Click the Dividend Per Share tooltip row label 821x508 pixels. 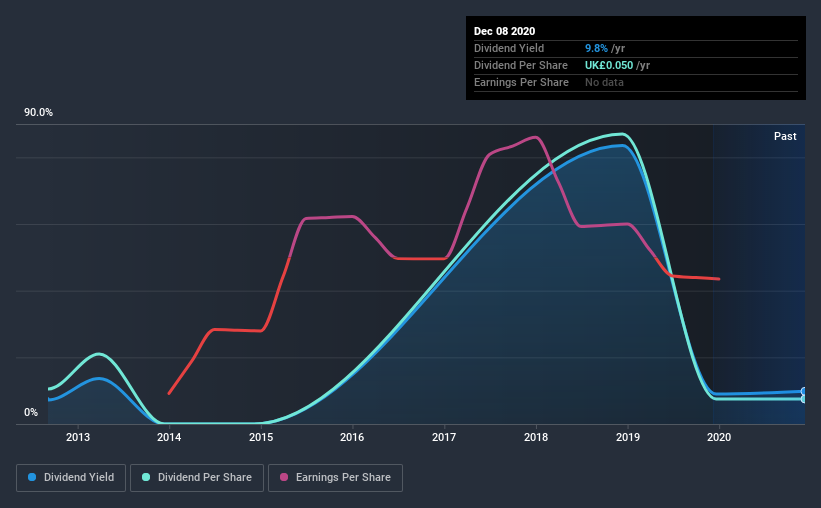(520, 65)
